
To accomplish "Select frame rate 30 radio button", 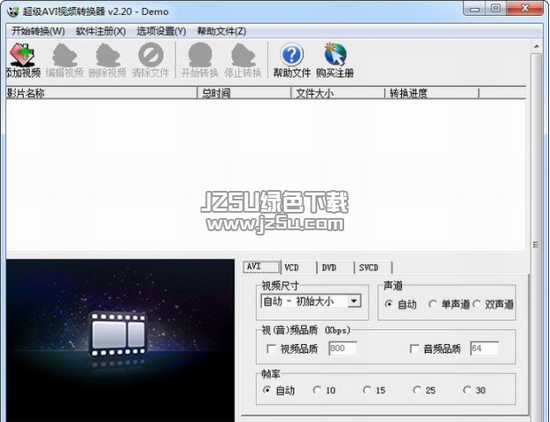I will pos(467,390).
